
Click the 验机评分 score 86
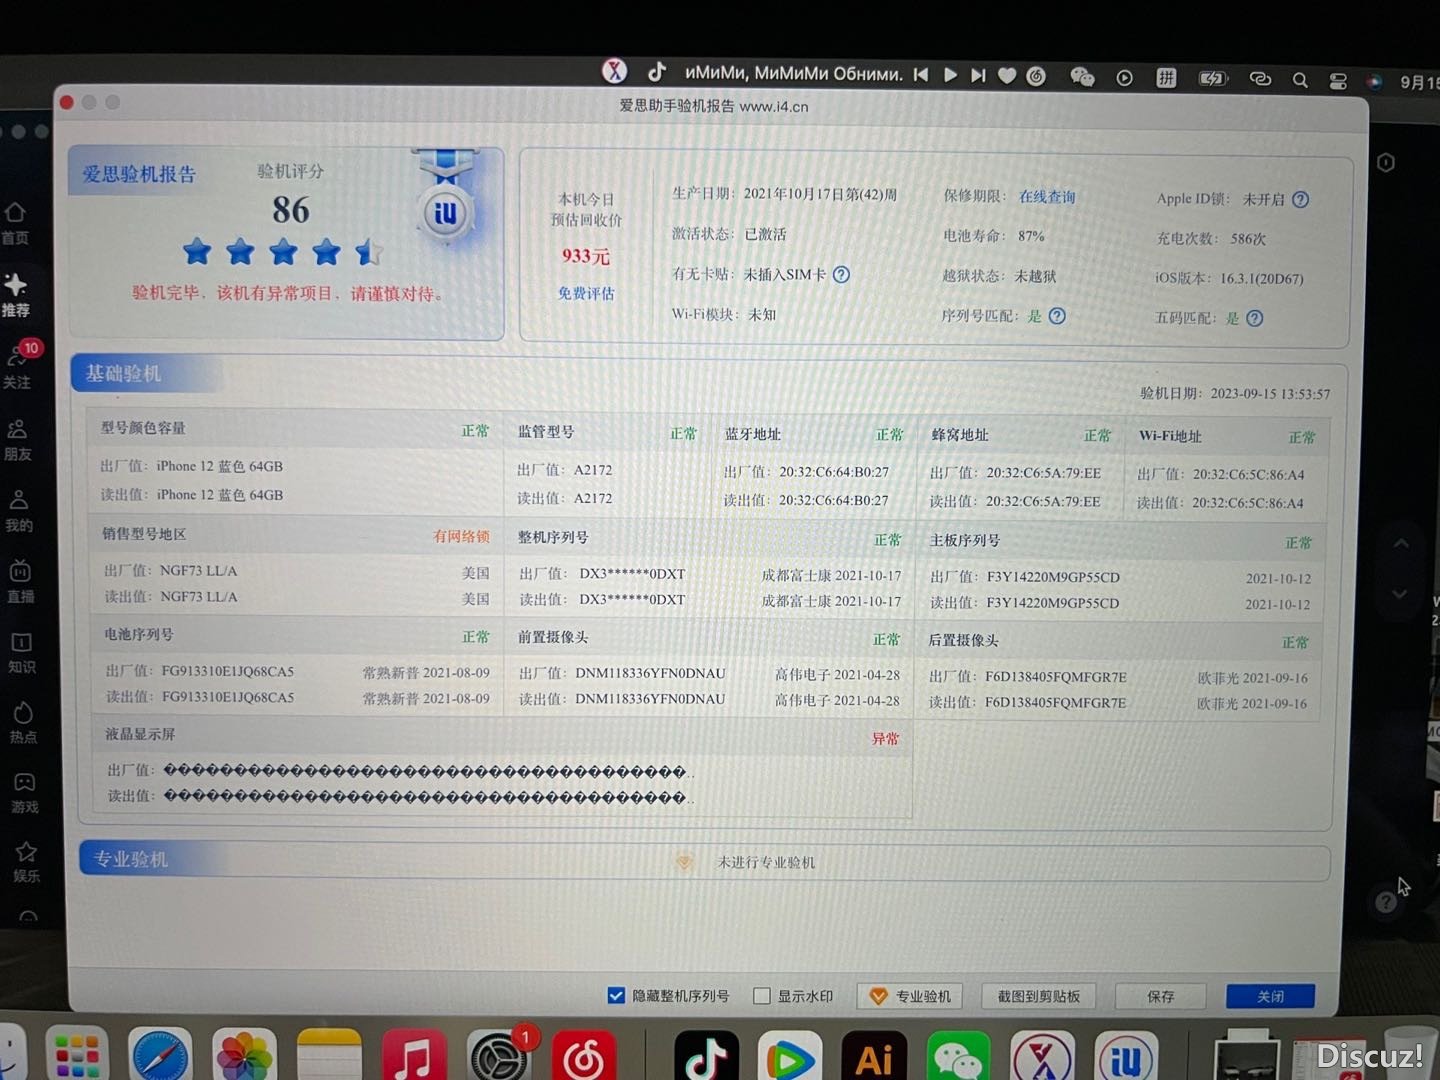(x=291, y=210)
